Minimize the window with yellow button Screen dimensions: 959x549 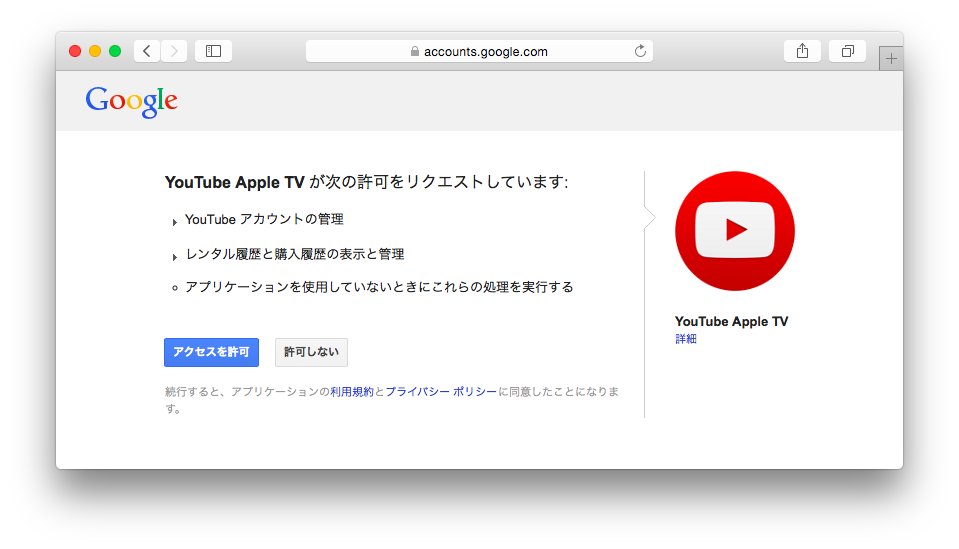point(95,51)
